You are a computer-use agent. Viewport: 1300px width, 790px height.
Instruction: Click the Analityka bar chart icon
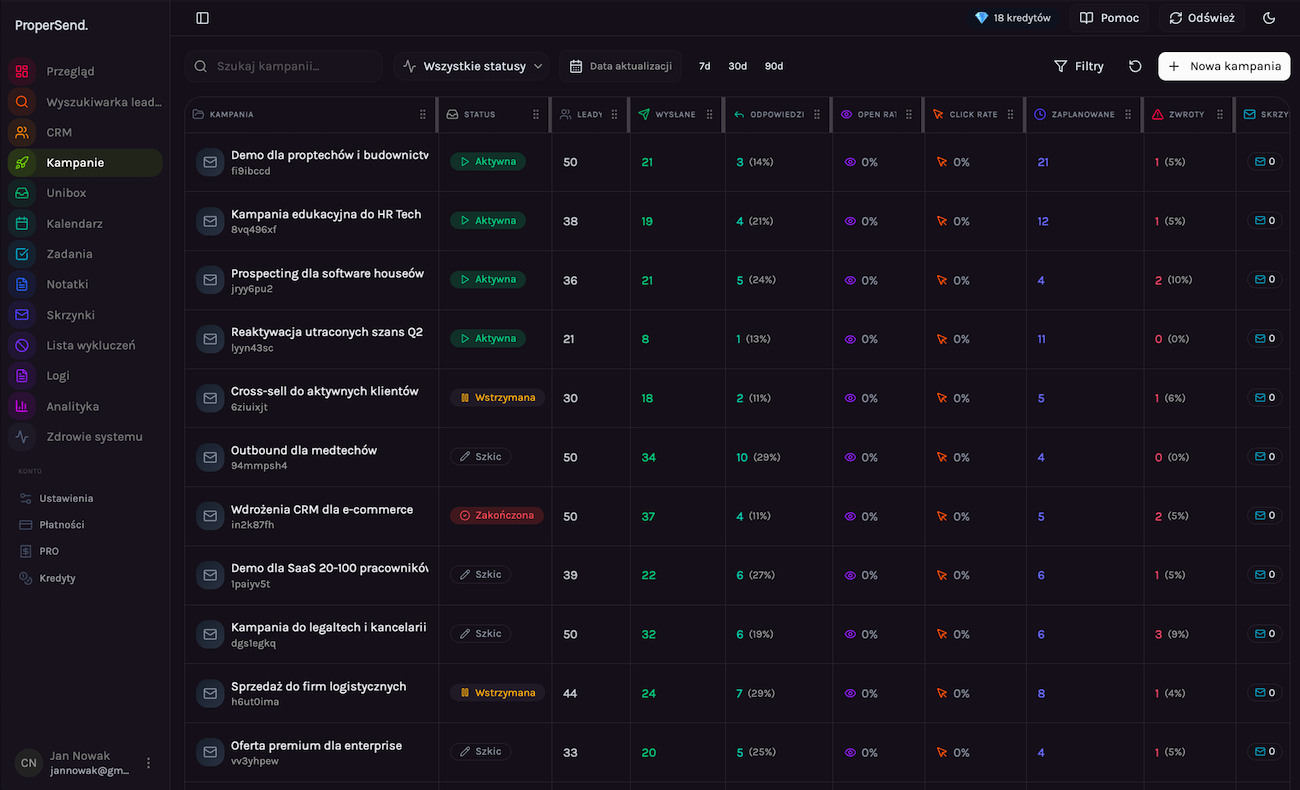[x=22, y=407]
